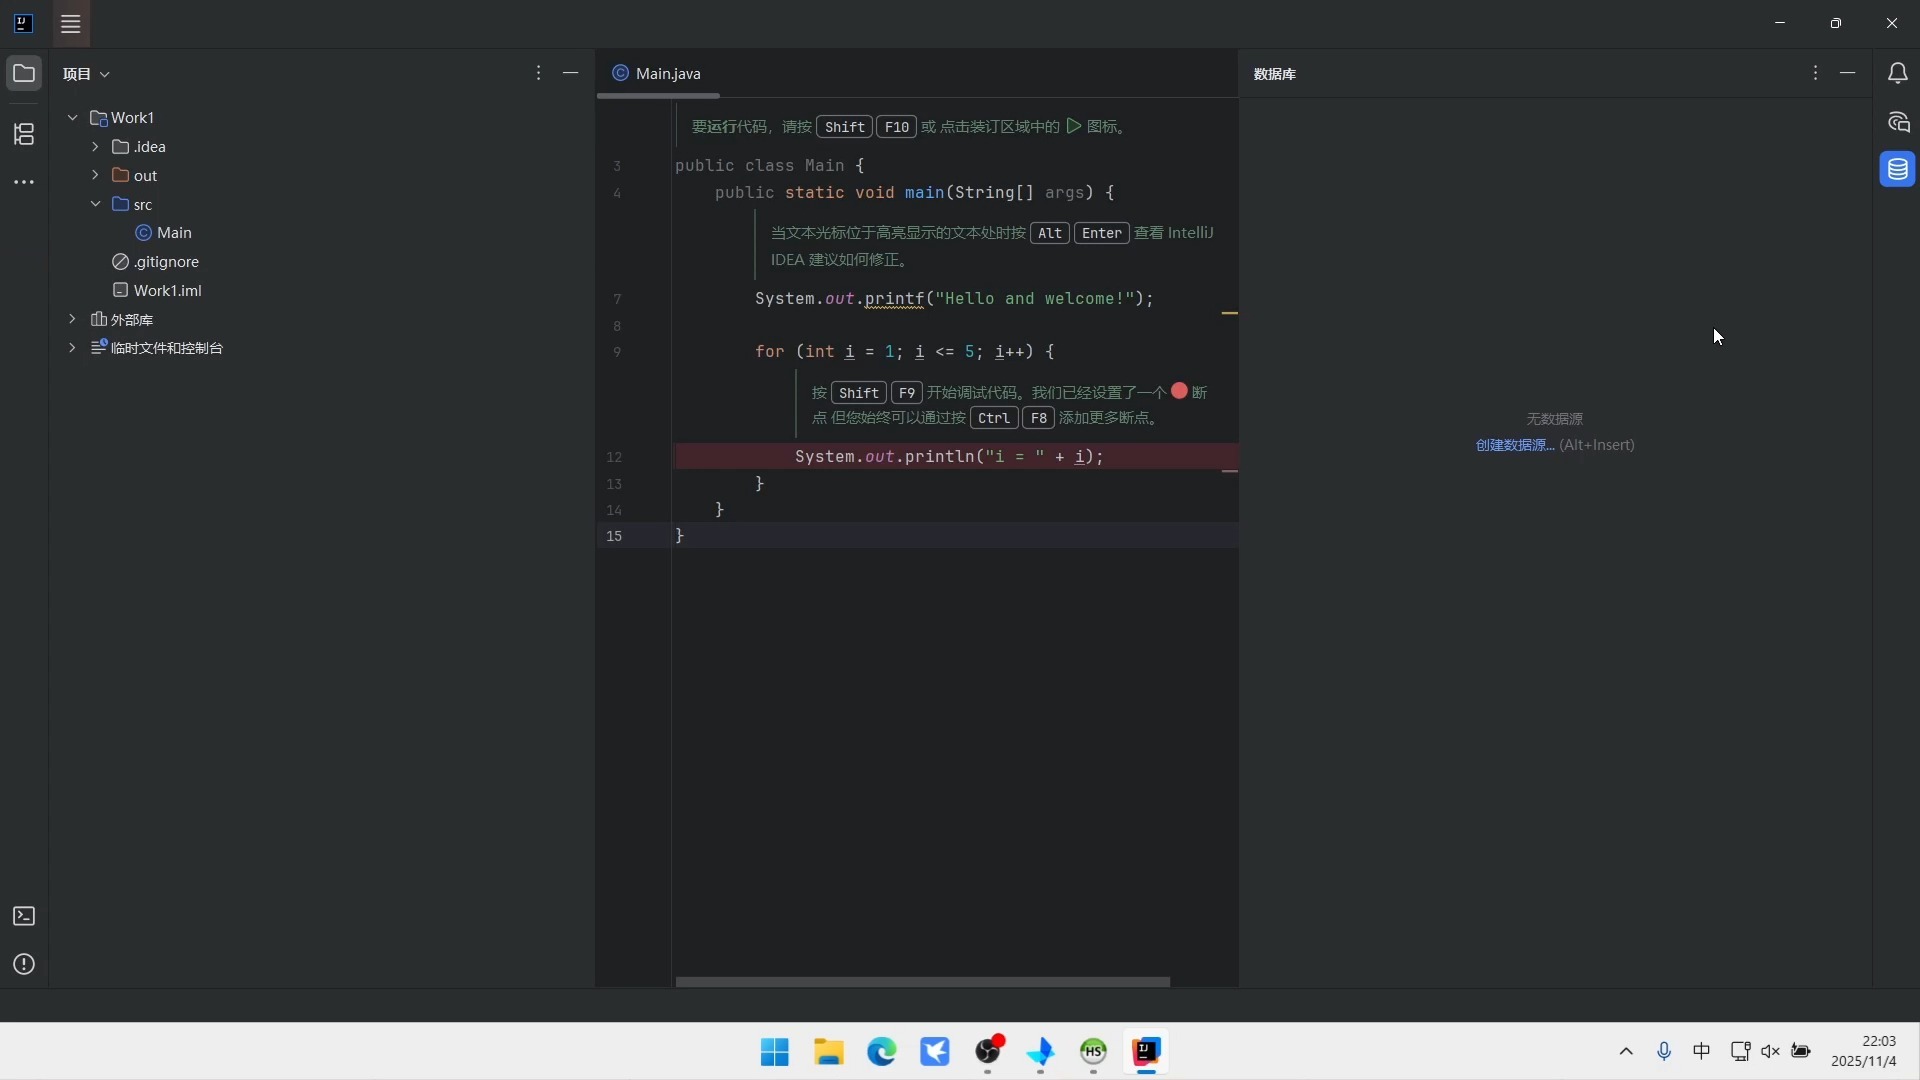Launch Microsoft Edge from taskbar
Viewport: 1920px width, 1080px height.
(x=881, y=1052)
